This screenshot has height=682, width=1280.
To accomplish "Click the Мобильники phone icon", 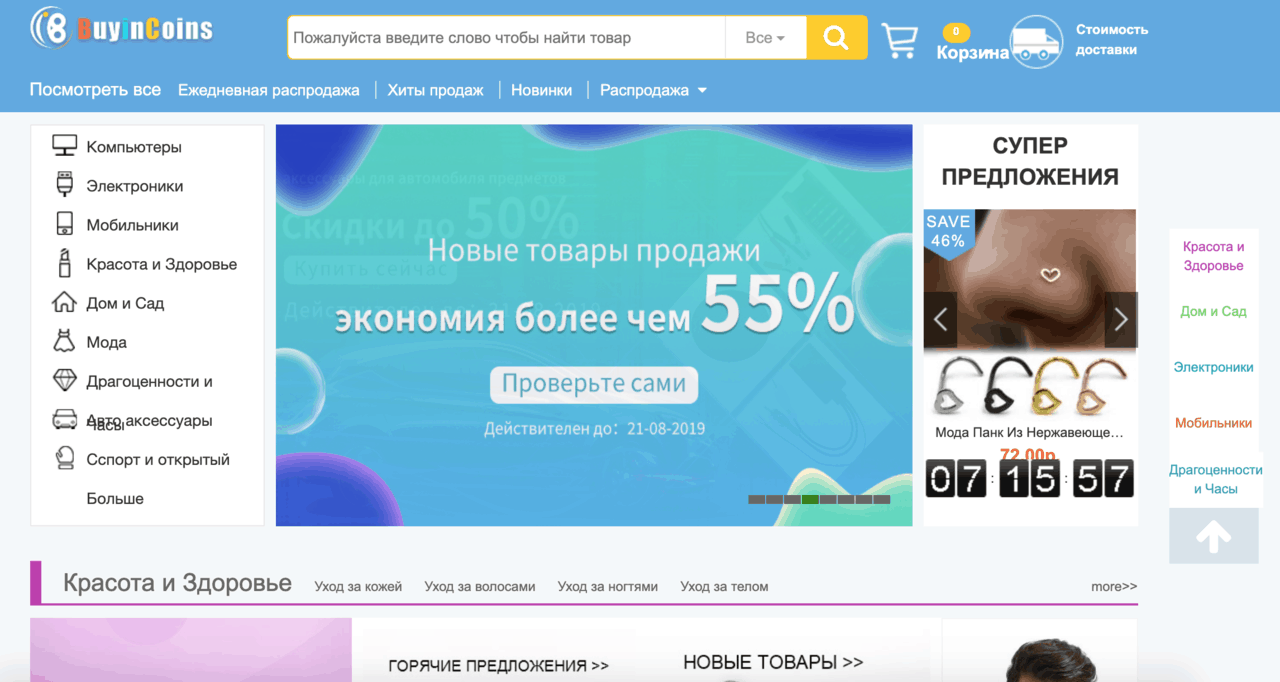I will tap(64, 224).
